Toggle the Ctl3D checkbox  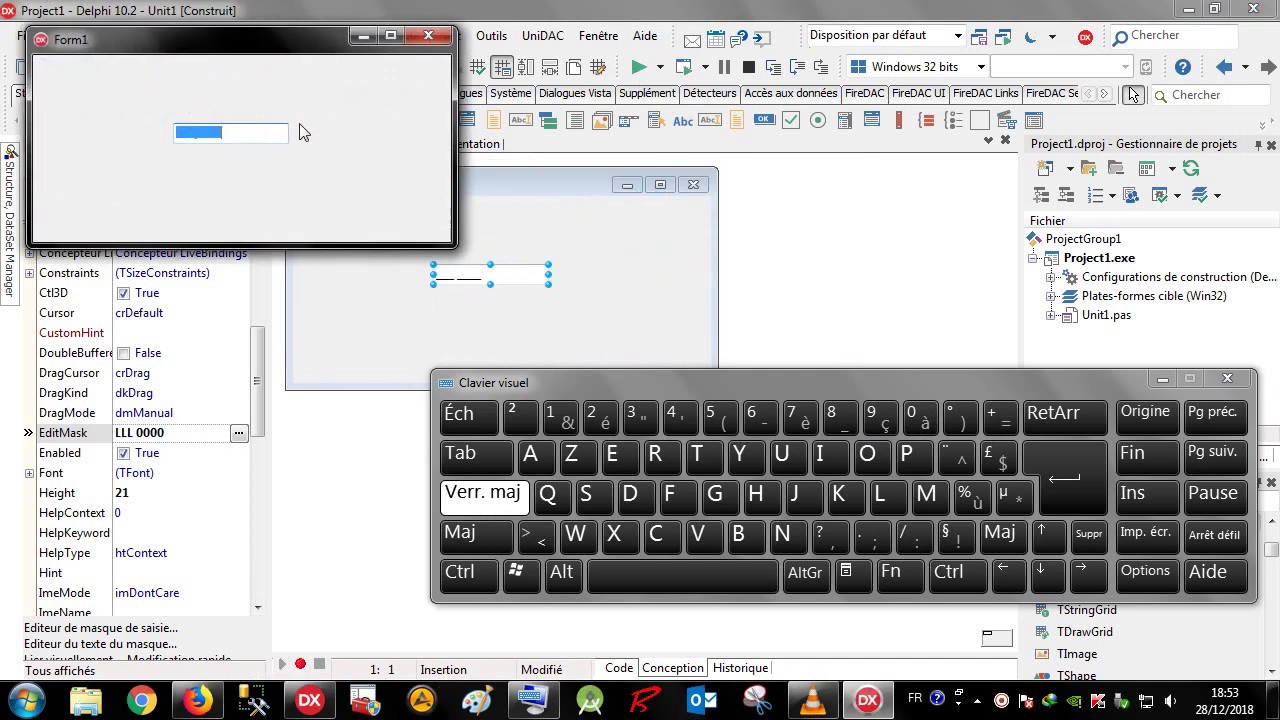(123, 293)
